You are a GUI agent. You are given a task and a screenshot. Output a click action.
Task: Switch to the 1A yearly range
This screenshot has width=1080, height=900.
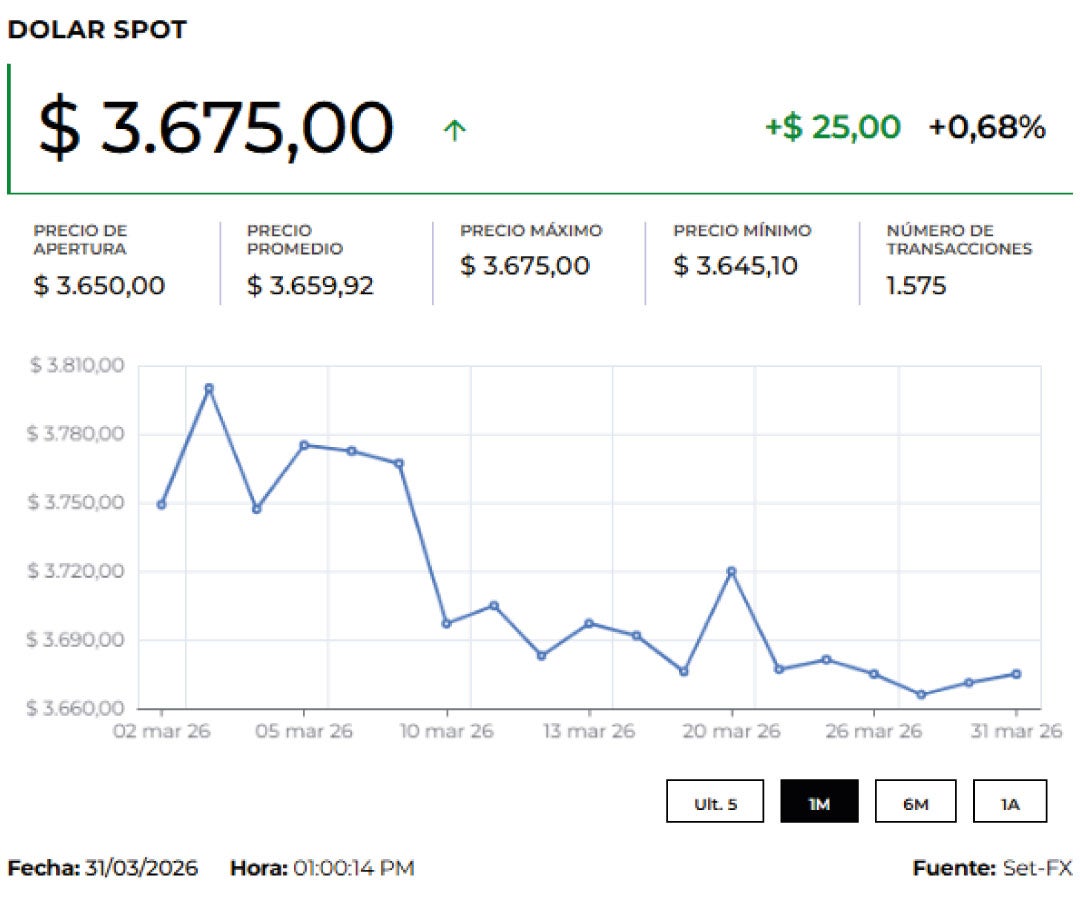[x=1009, y=802]
